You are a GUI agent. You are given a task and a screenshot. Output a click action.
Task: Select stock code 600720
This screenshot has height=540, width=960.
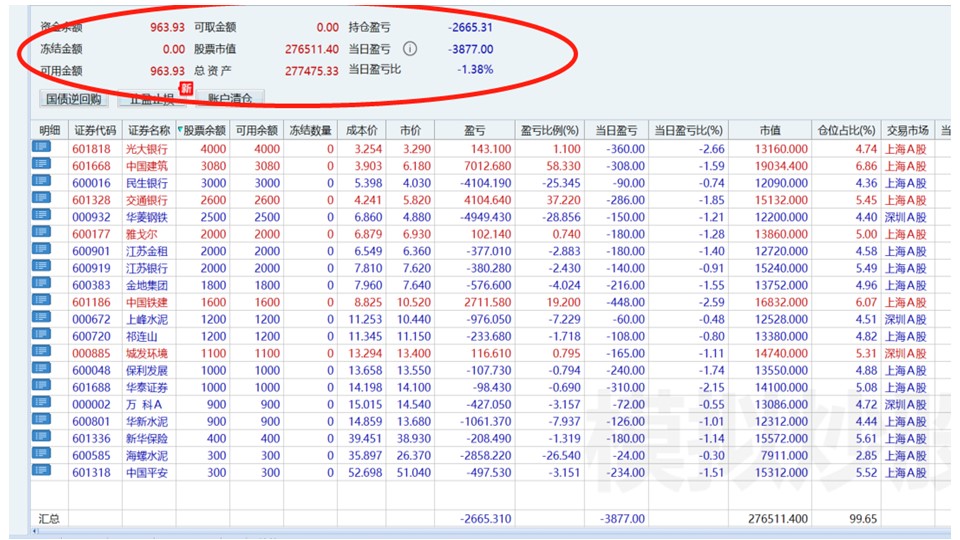coord(91,337)
